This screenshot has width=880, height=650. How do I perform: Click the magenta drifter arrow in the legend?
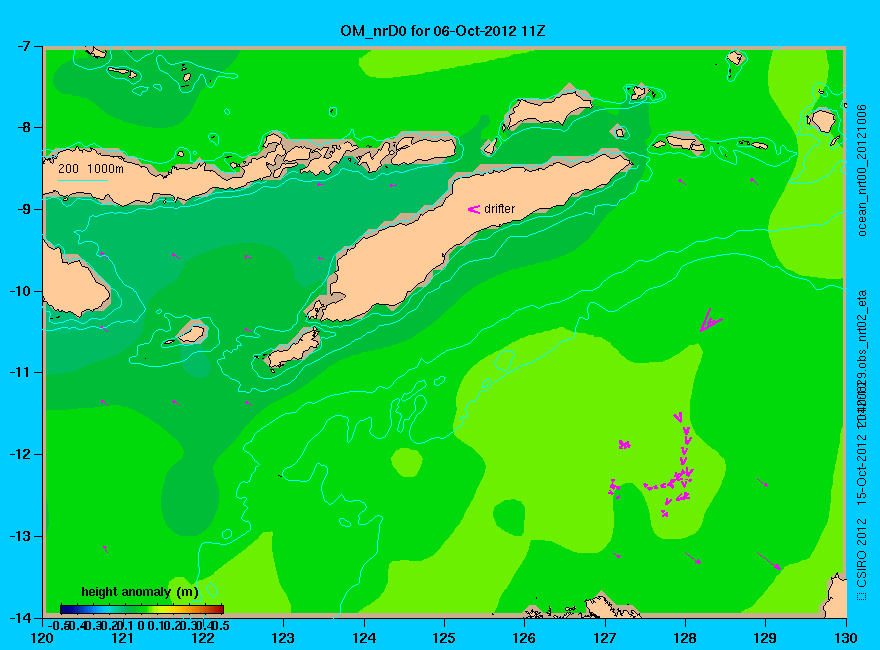click(x=474, y=209)
